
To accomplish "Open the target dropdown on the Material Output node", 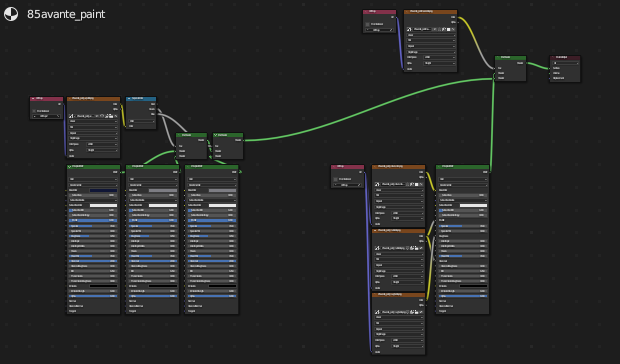I will [566, 63].
